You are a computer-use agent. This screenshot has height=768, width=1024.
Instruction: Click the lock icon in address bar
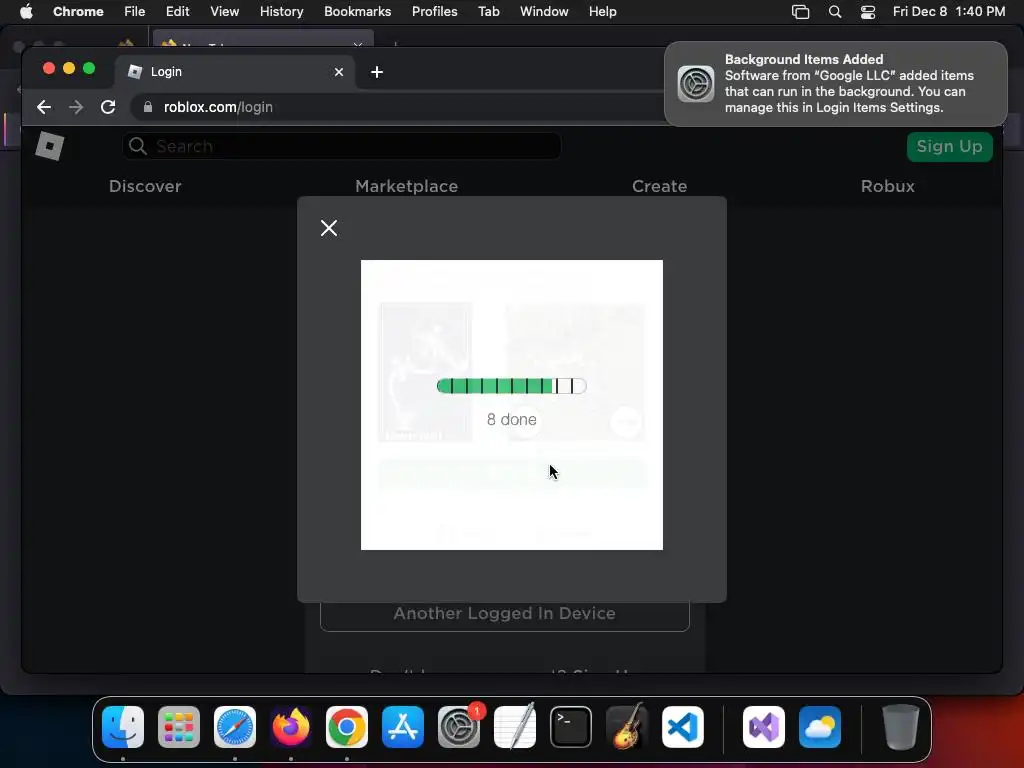tap(148, 107)
